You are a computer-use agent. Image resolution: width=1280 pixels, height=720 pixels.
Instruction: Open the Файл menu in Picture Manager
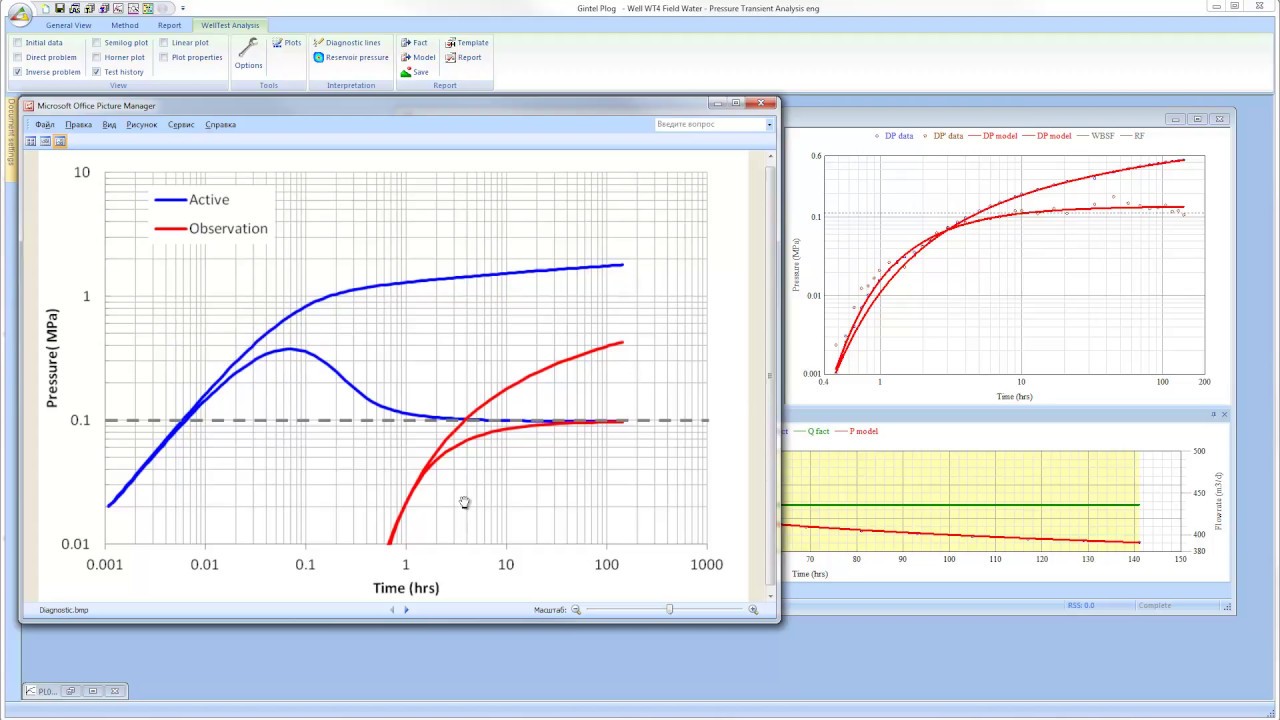[x=45, y=125]
